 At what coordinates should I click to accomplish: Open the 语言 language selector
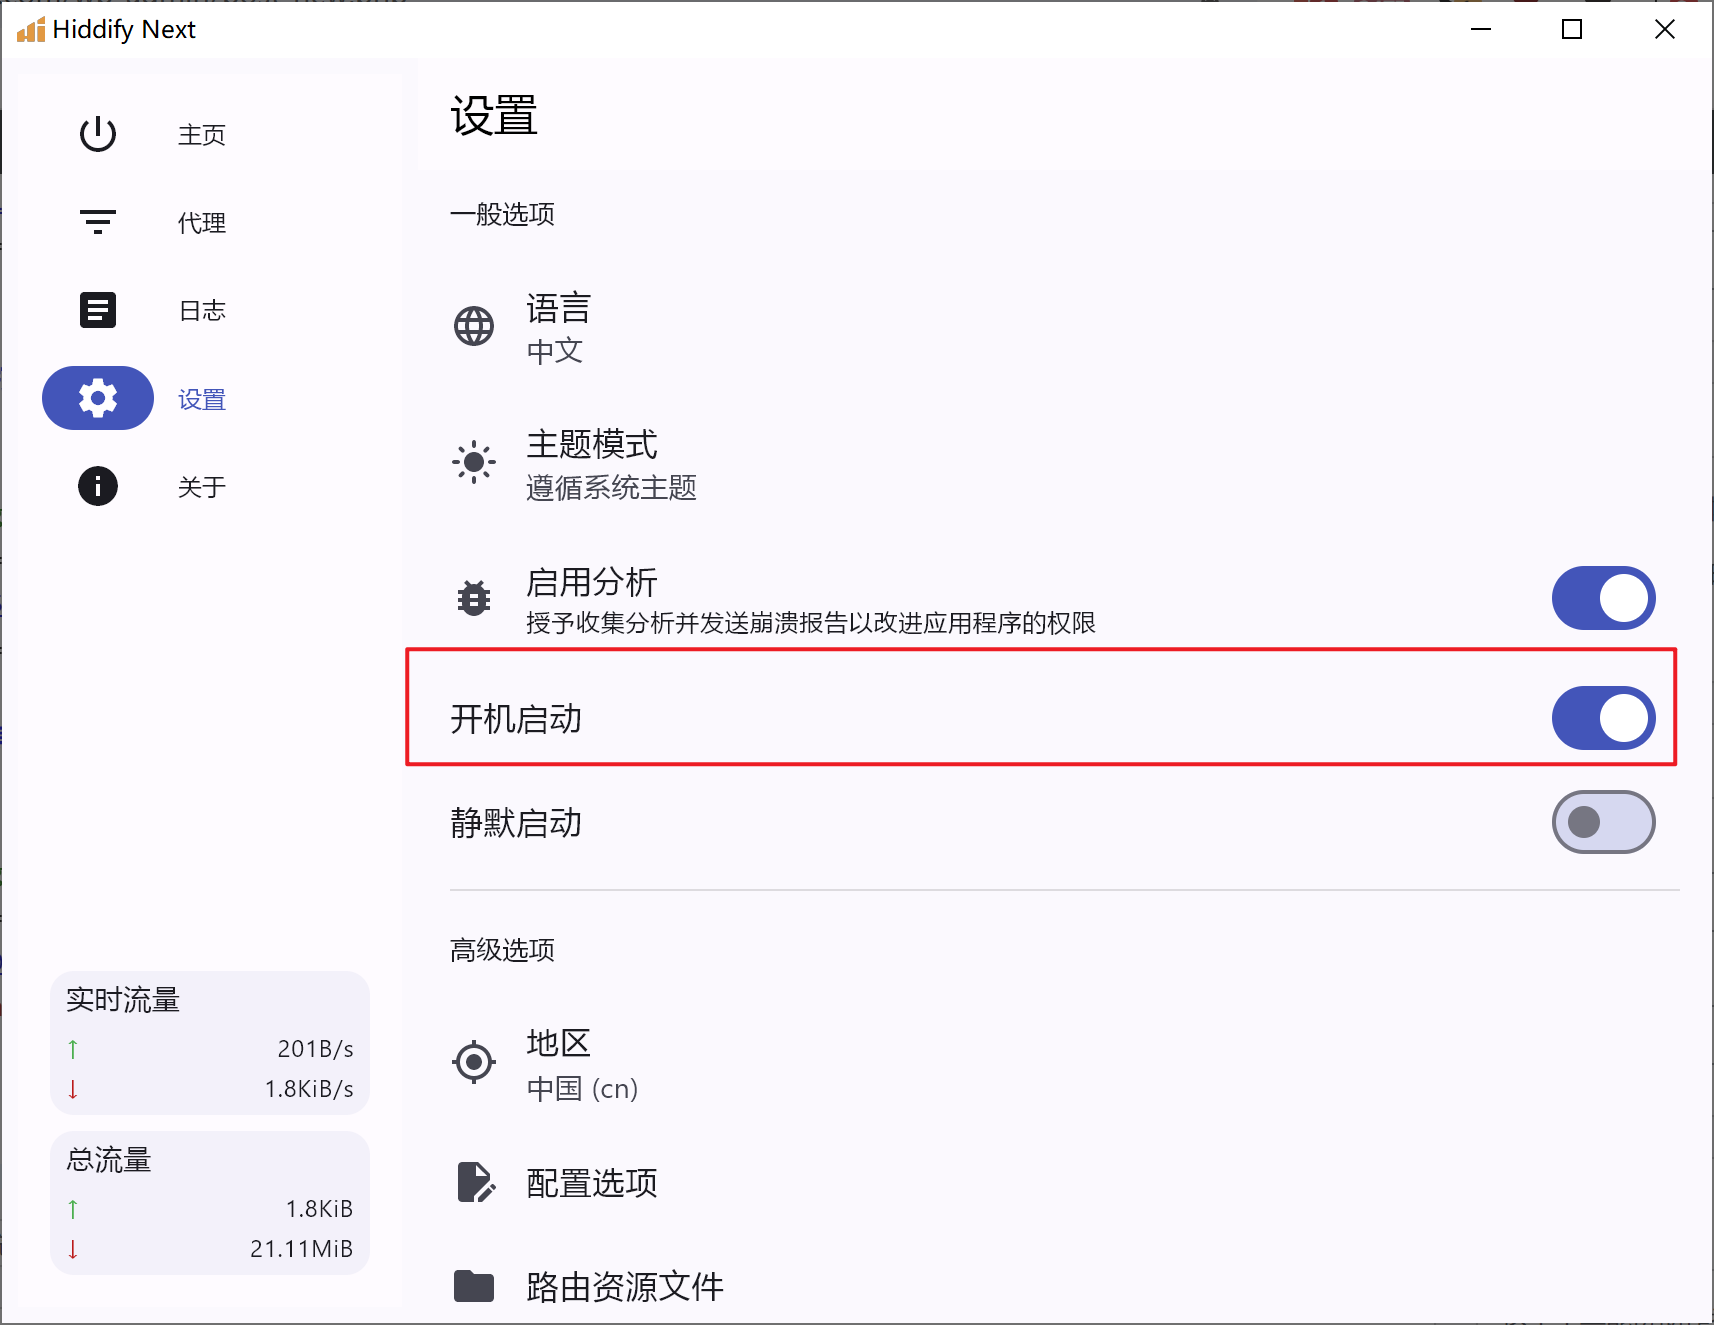[x=559, y=328]
